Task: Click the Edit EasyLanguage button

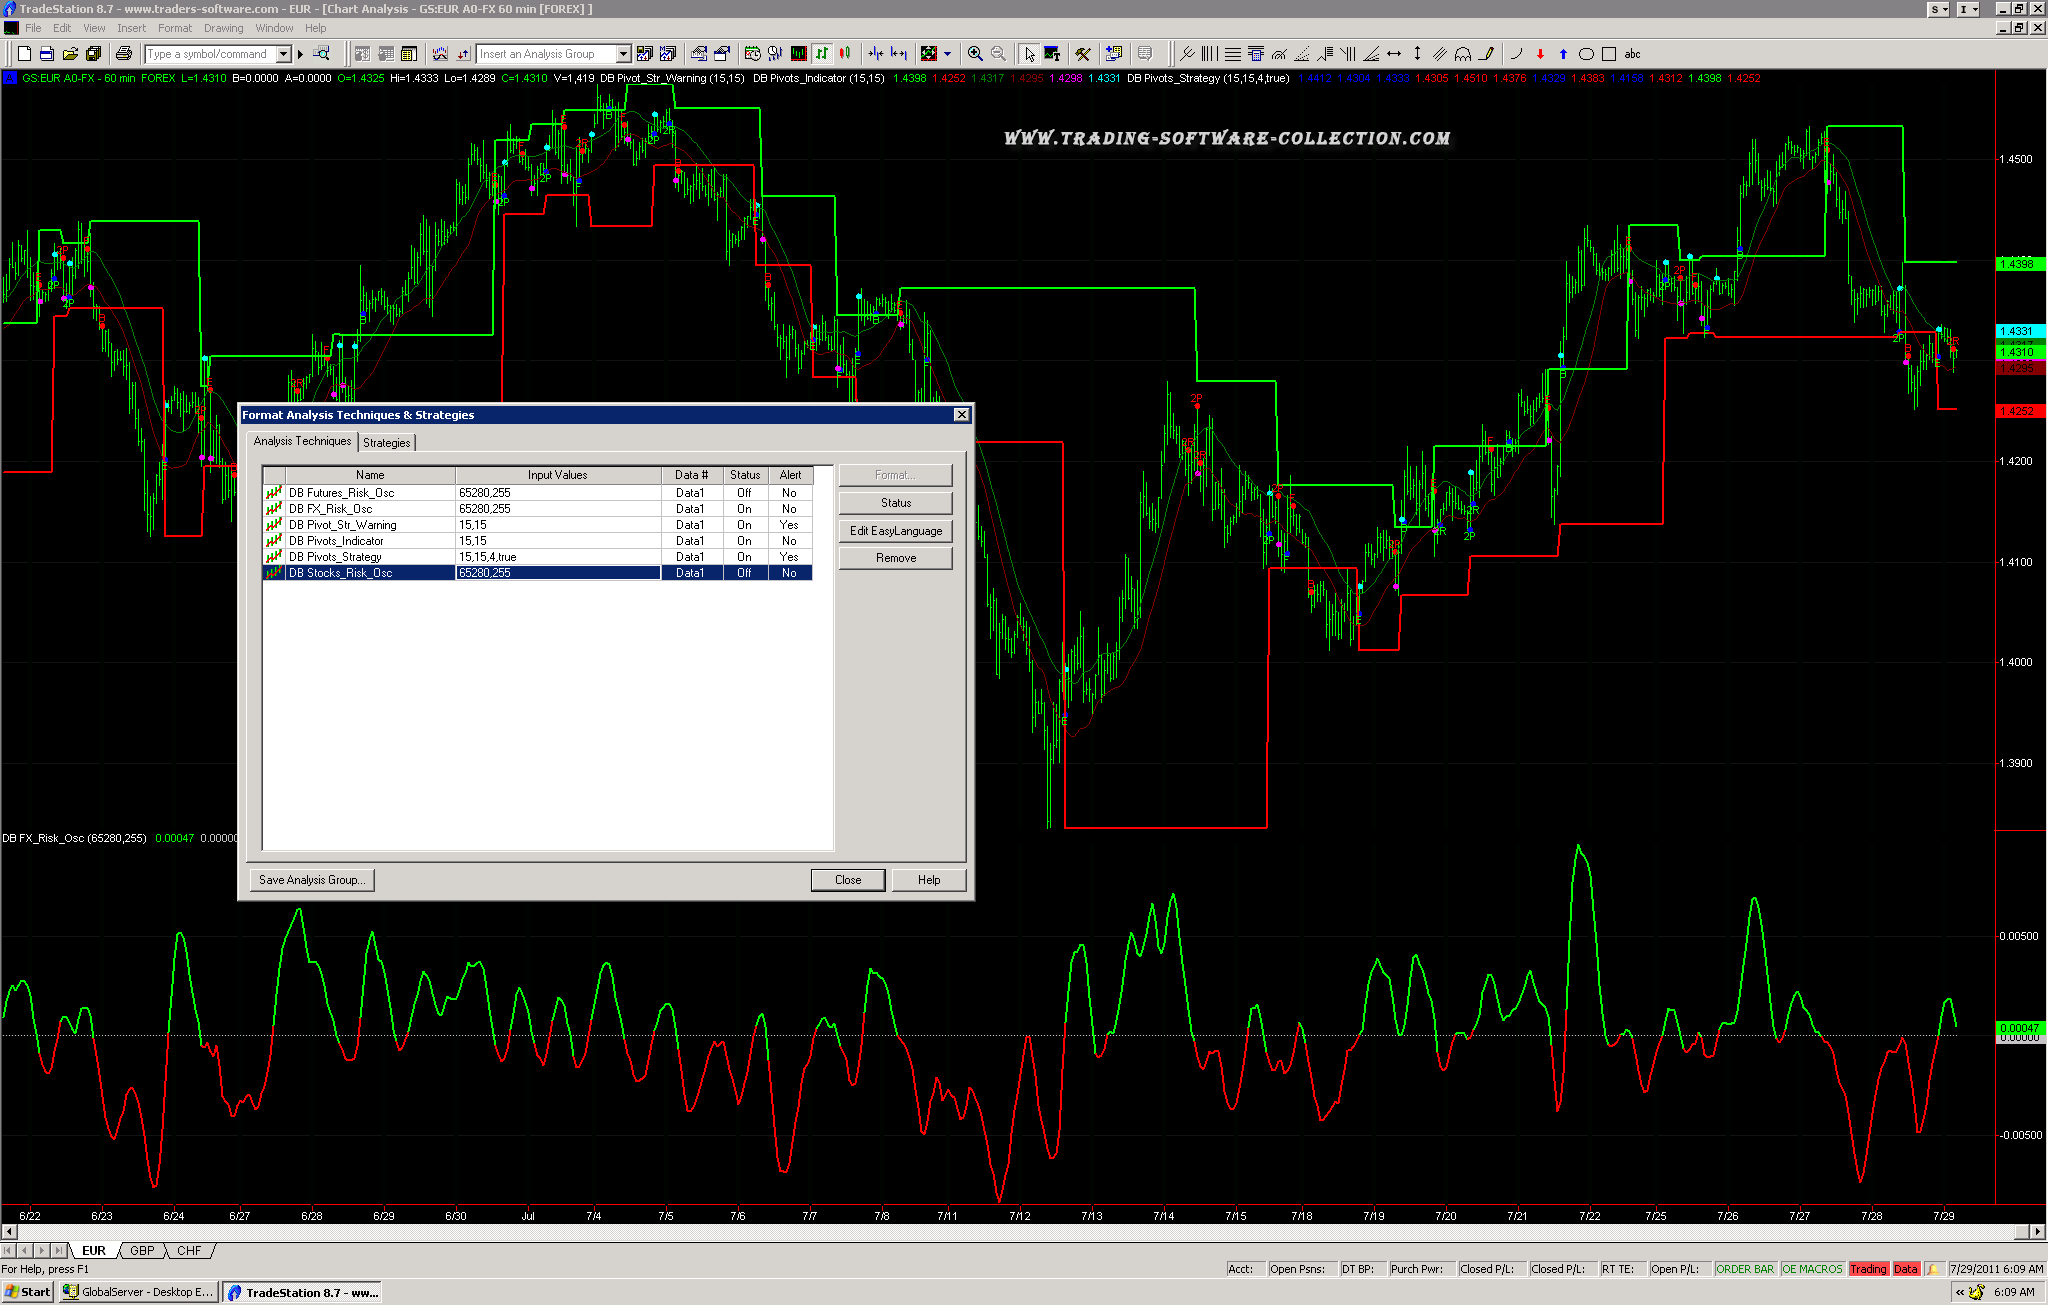Action: tap(895, 531)
